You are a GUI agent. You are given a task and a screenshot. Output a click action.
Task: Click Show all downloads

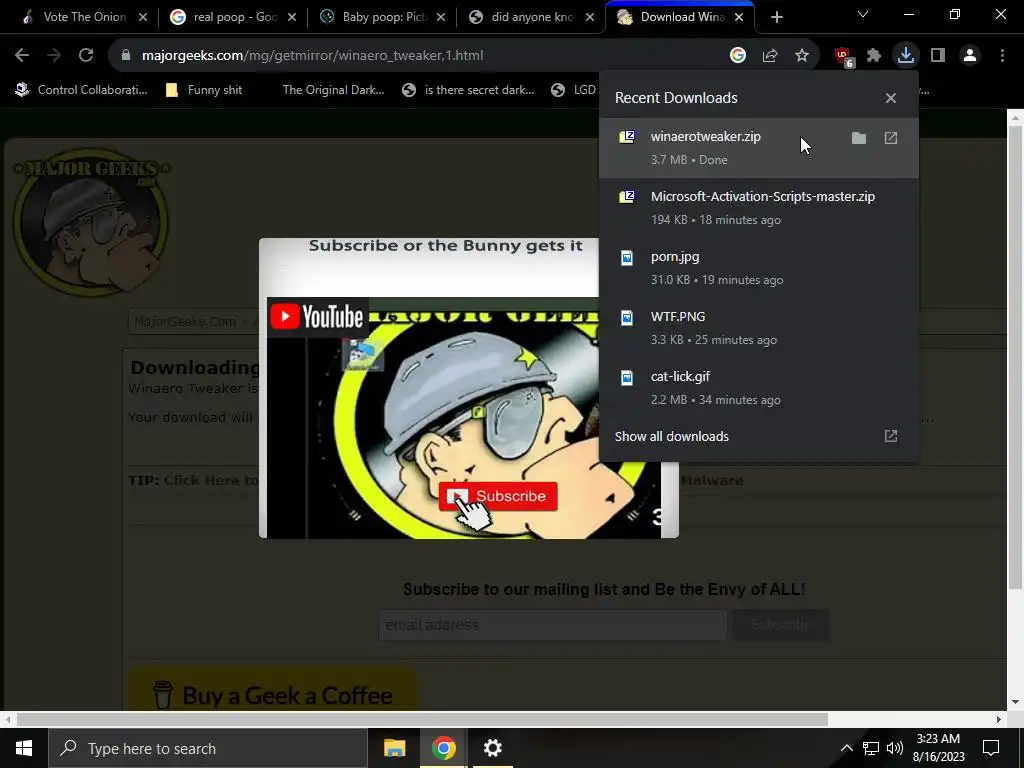point(758,436)
